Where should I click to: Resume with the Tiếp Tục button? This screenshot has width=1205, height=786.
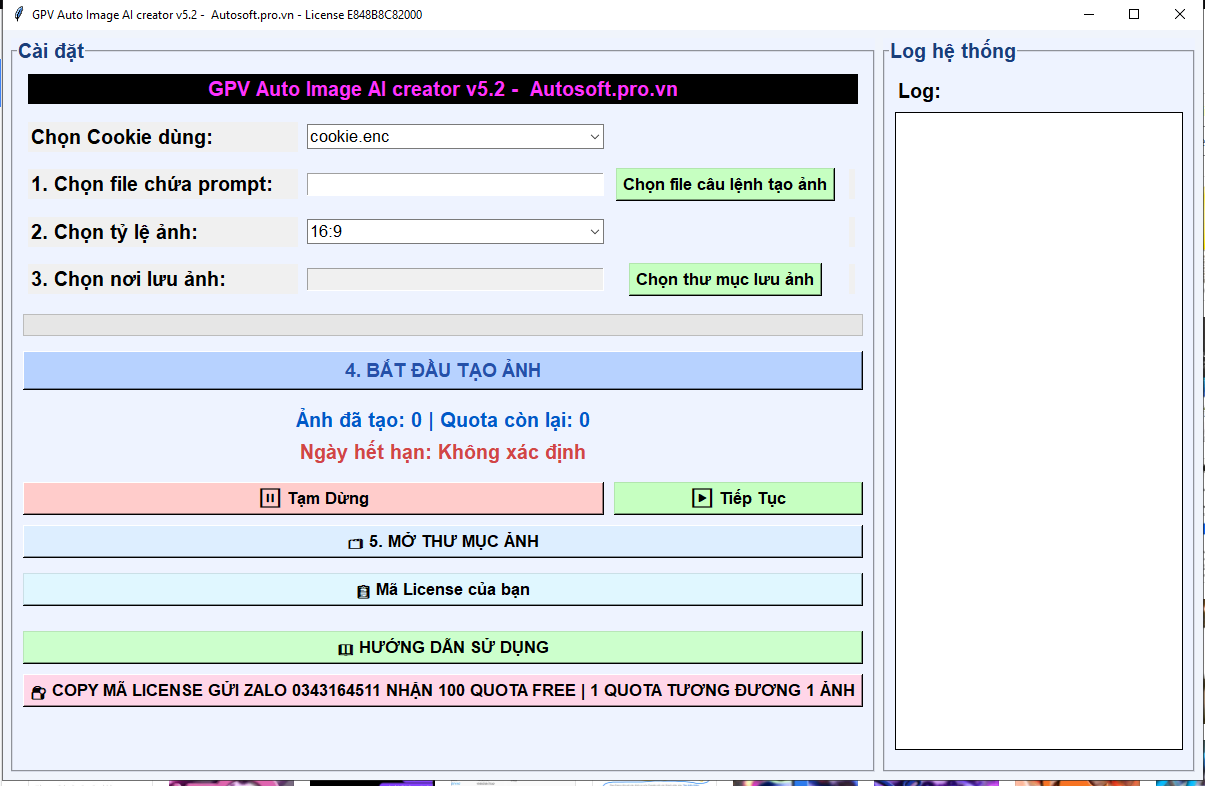(738, 498)
